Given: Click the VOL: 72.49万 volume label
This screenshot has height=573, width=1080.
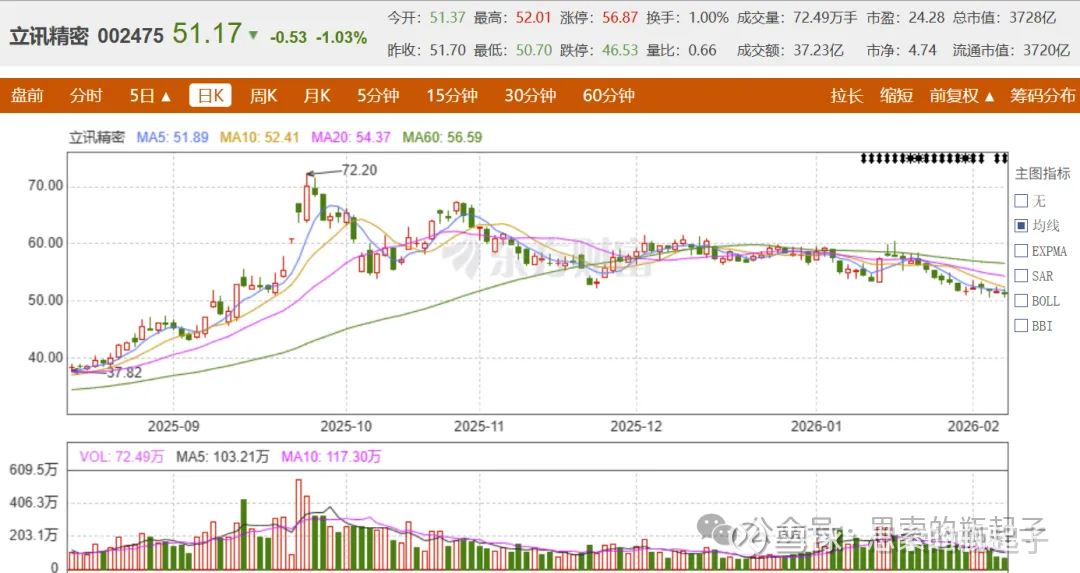Looking at the screenshot, I should (x=121, y=457).
